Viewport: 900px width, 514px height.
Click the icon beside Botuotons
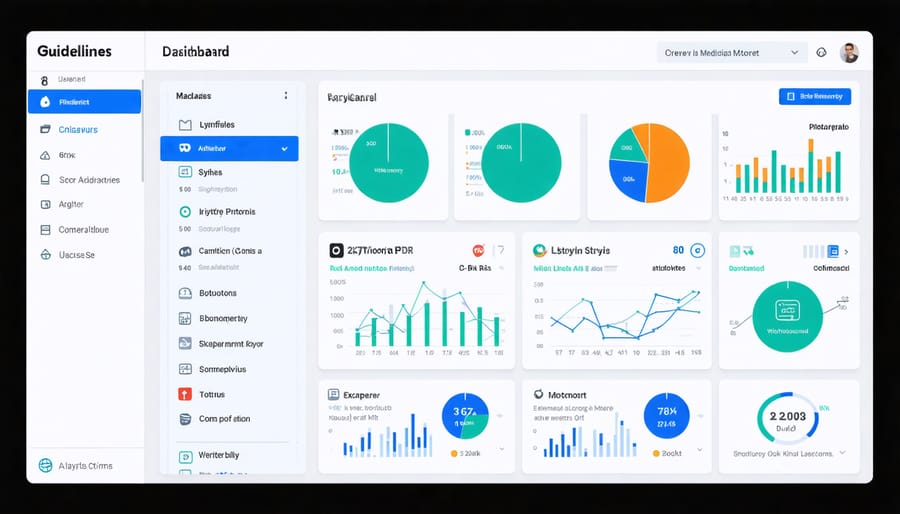pos(185,293)
